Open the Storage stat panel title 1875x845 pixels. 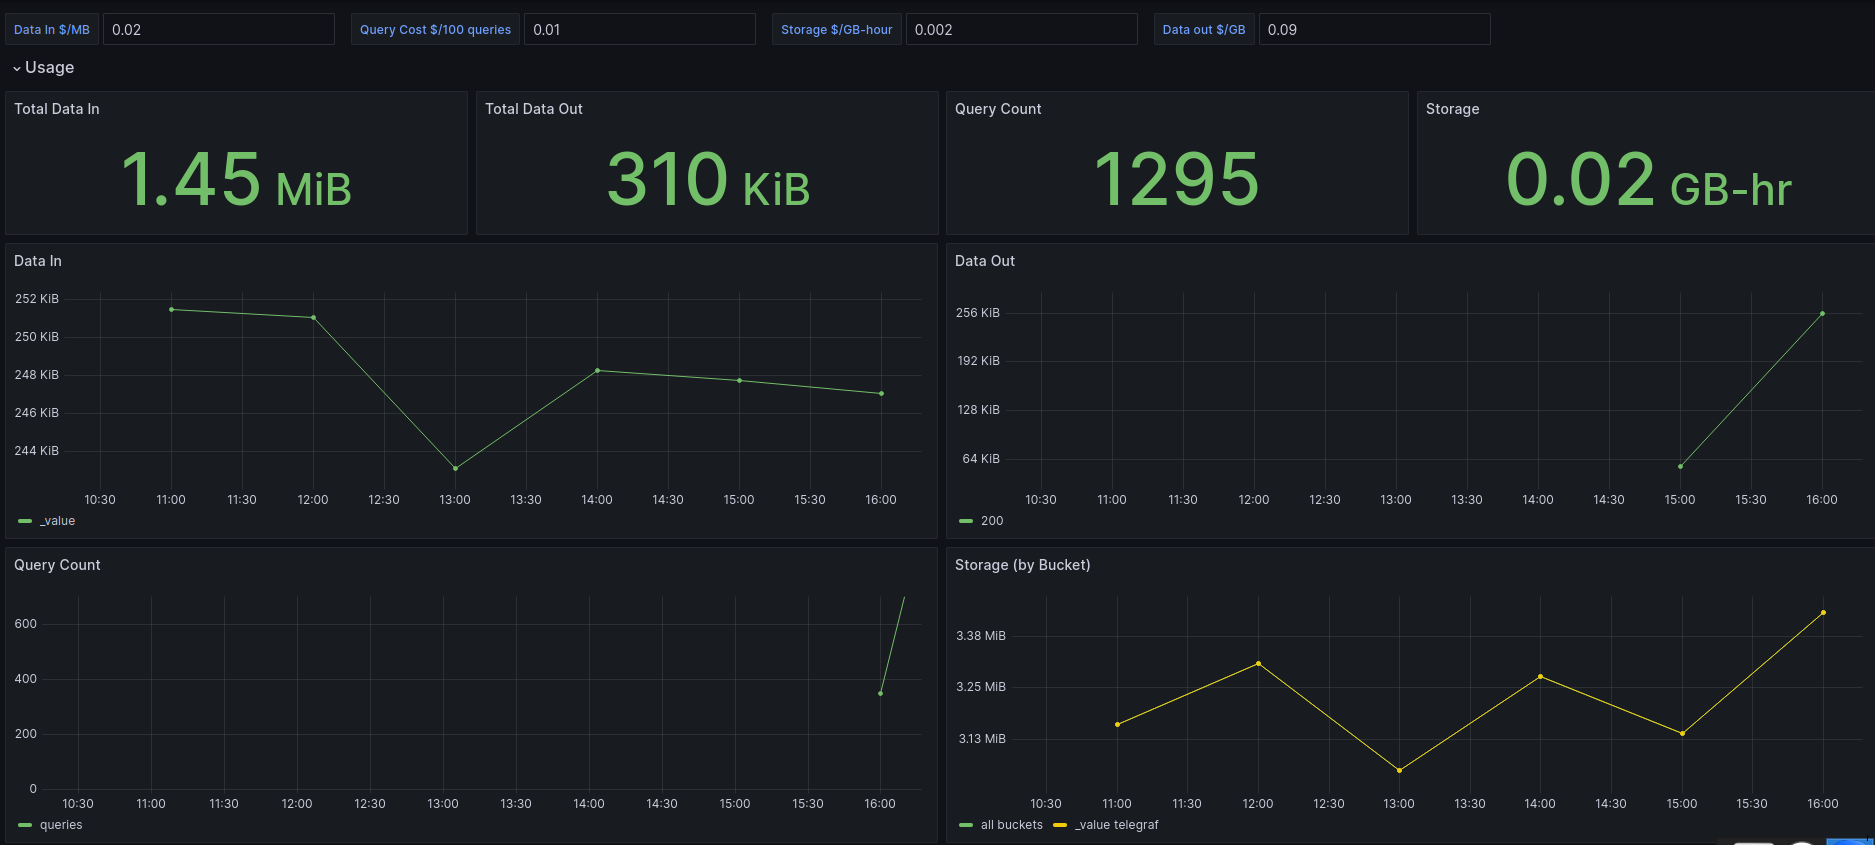point(1452,109)
